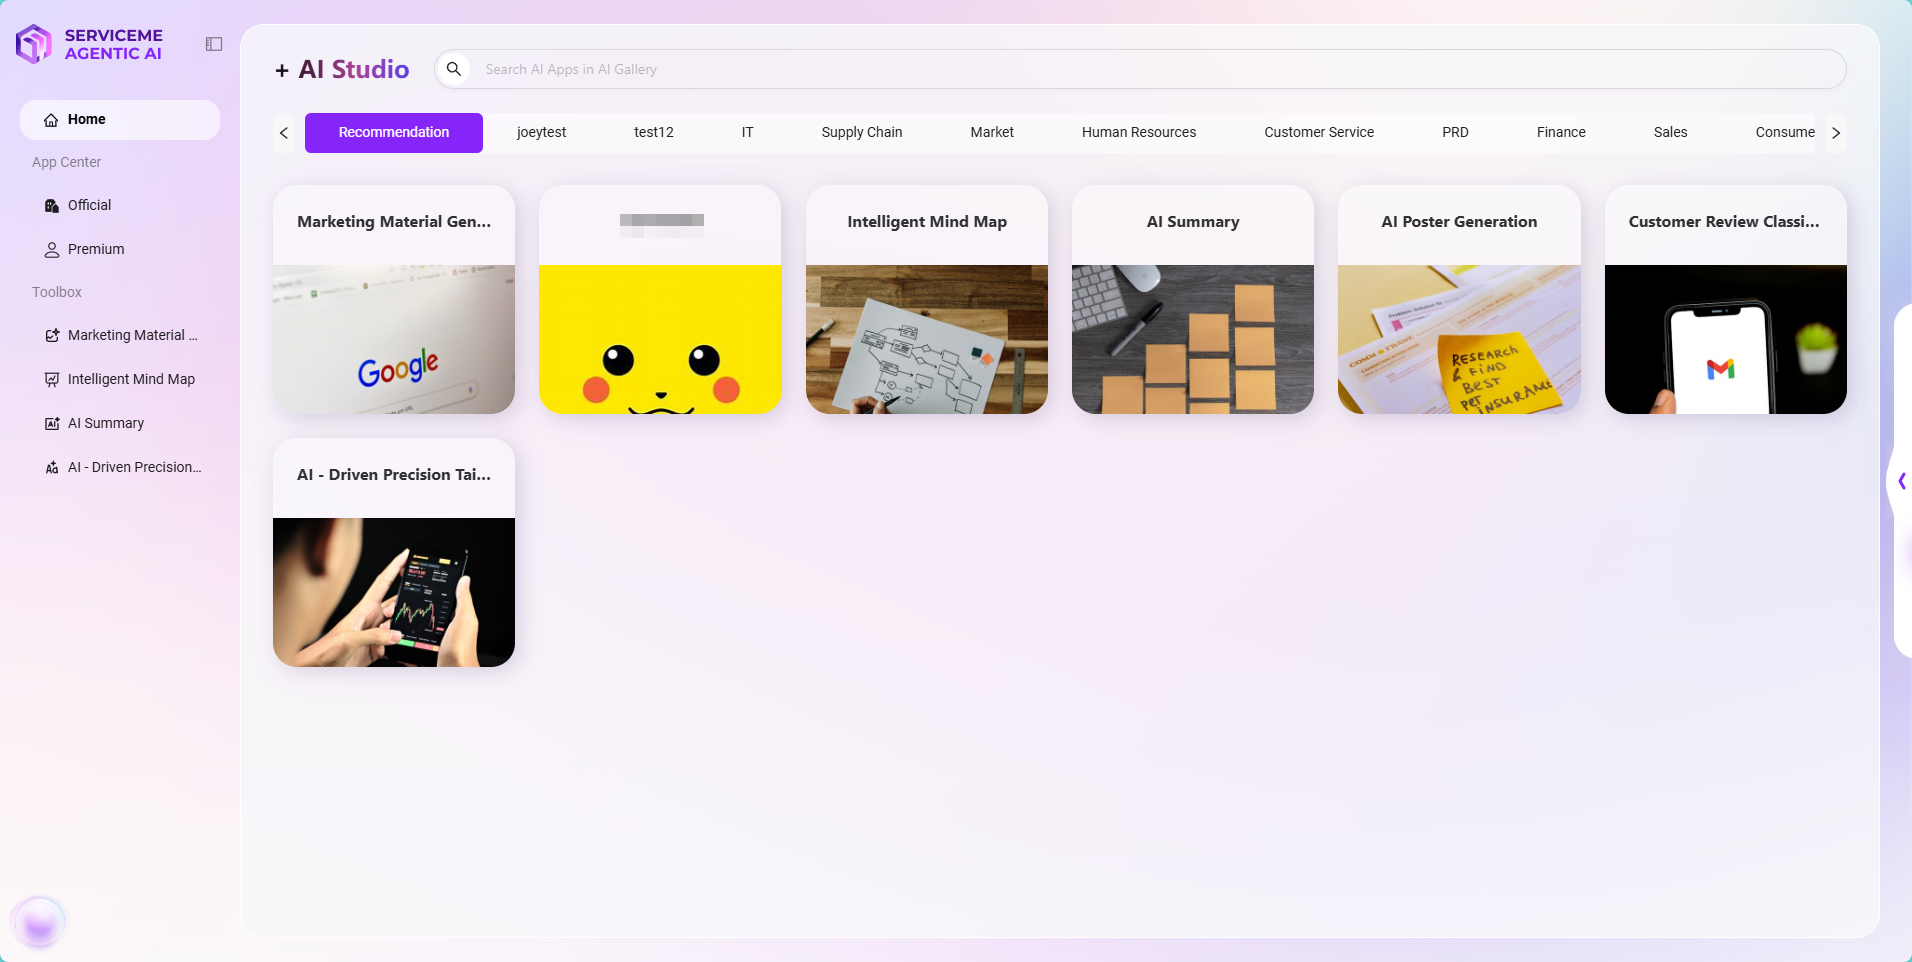Open AI - Driven Precision in Toolbox

(x=120, y=468)
